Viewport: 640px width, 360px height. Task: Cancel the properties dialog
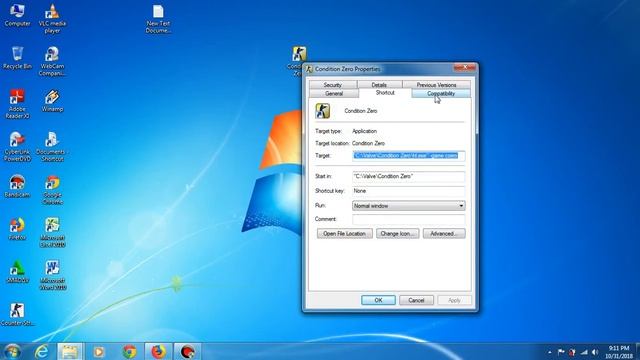click(x=416, y=300)
